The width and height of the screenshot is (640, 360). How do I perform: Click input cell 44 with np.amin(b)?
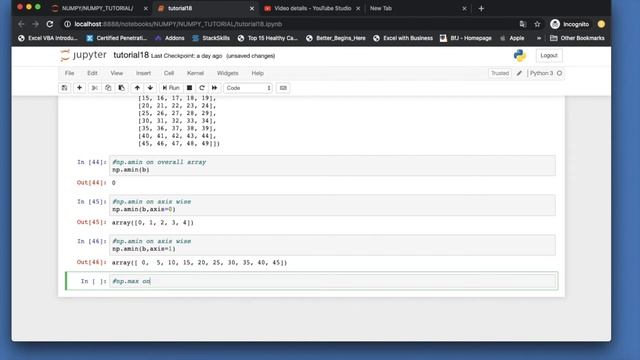tap(332, 166)
